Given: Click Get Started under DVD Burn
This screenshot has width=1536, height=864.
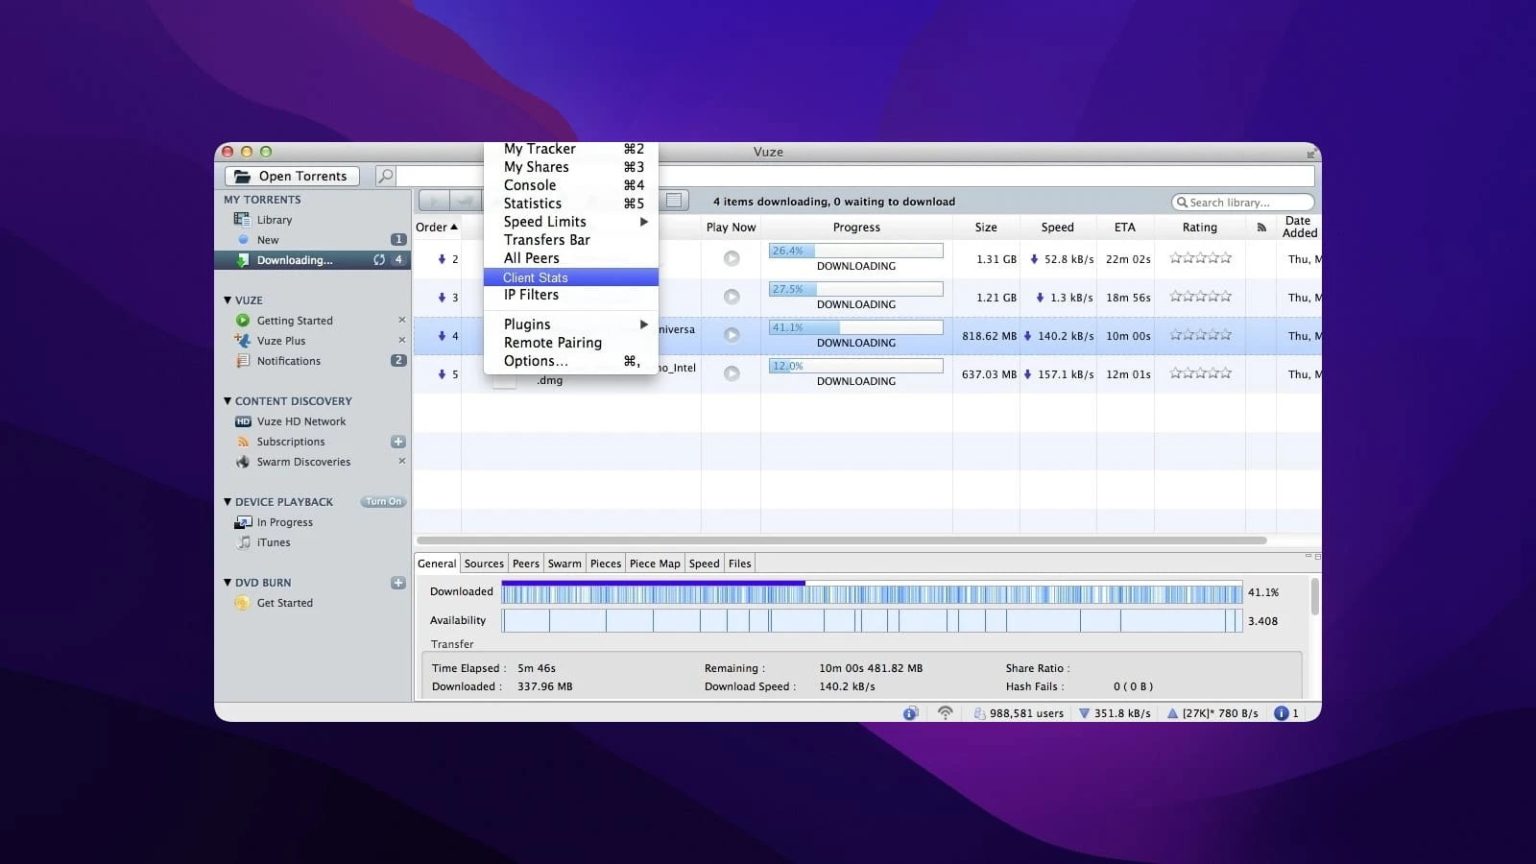Looking at the screenshot, I should (284, 602).
